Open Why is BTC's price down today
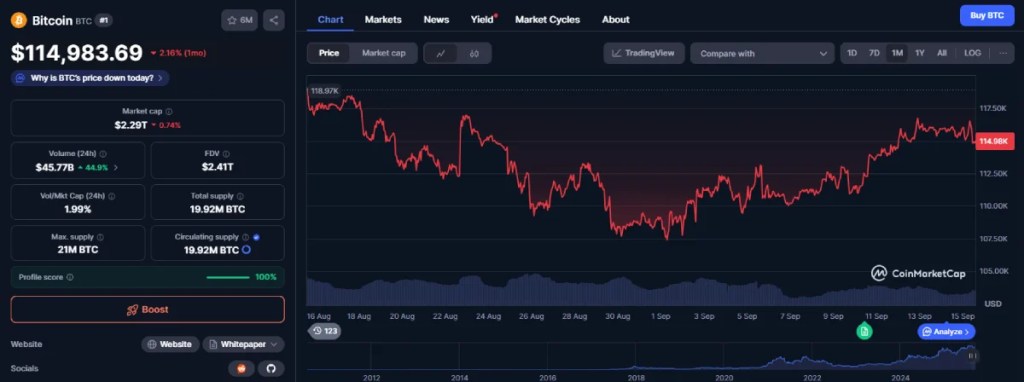This screenshot has width=1024, height=382. click(x=90, y=78)
